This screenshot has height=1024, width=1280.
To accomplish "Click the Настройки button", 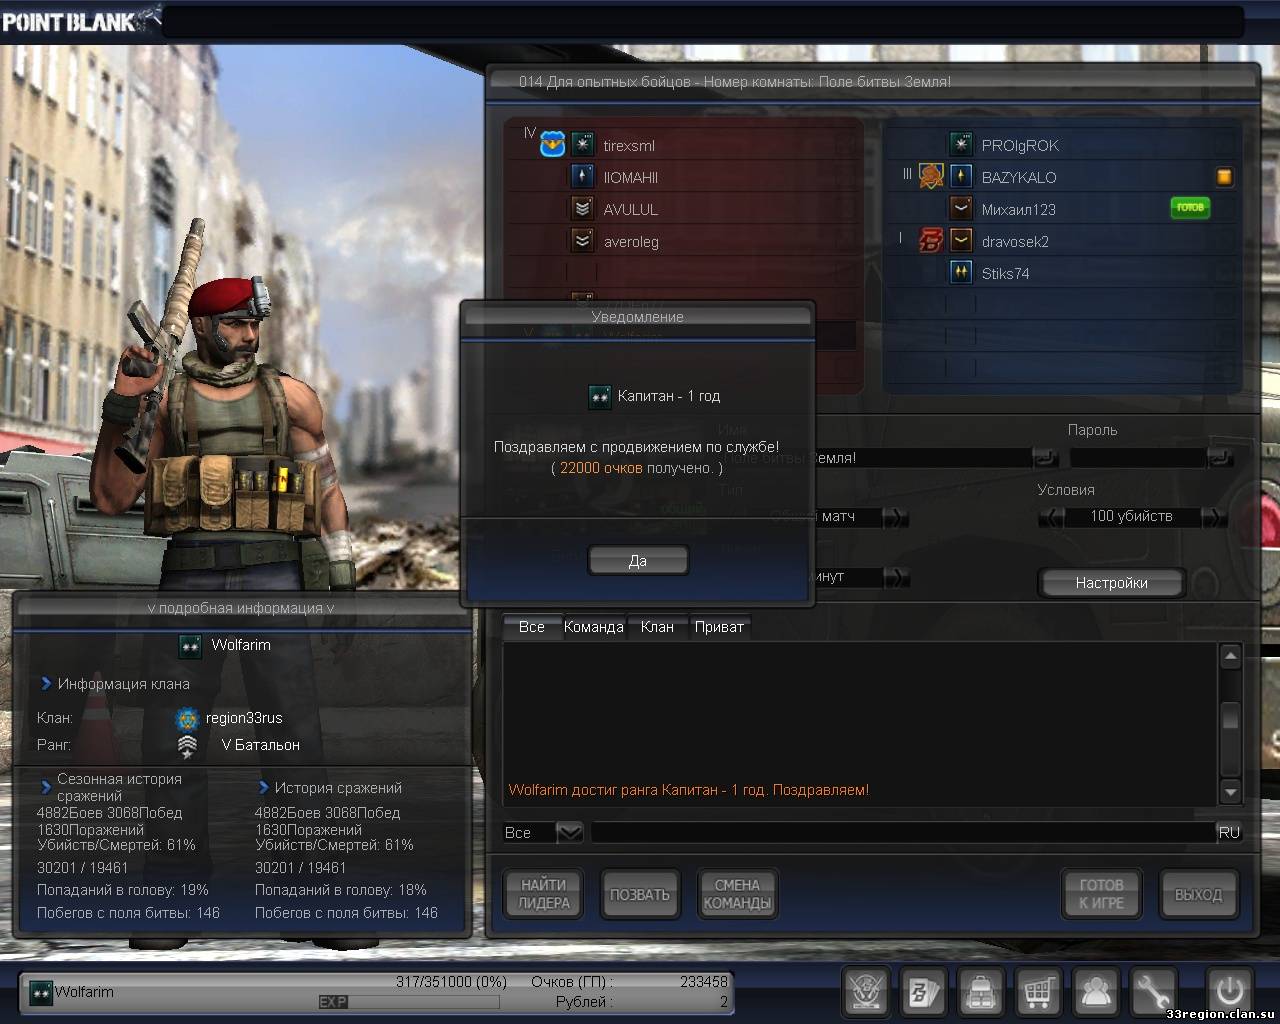I will point(1111,583).
